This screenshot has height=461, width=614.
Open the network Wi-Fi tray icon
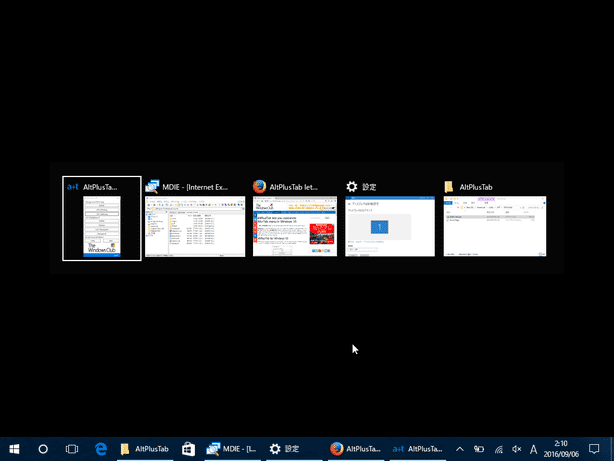(498, 449)
